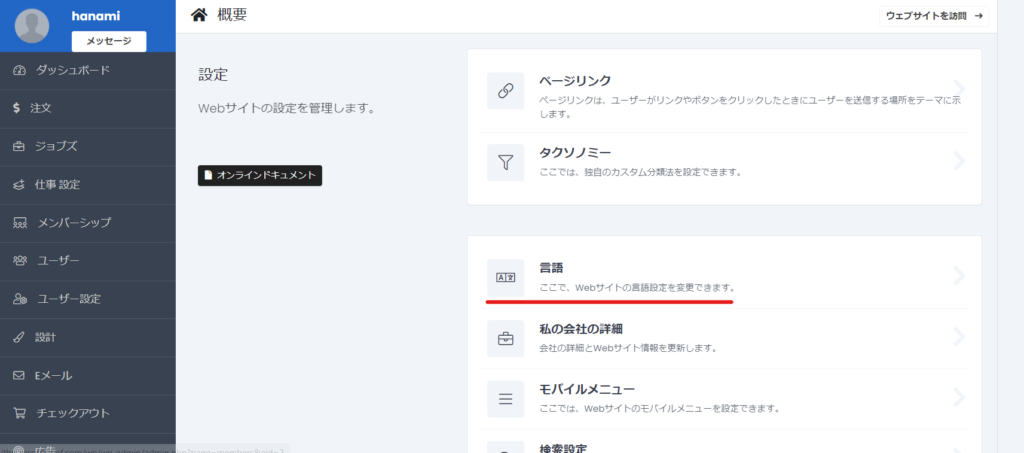1024x453 pixels.
Task: Open メンバーシップ from the sidebar
Action: click(x=74, y=222)
